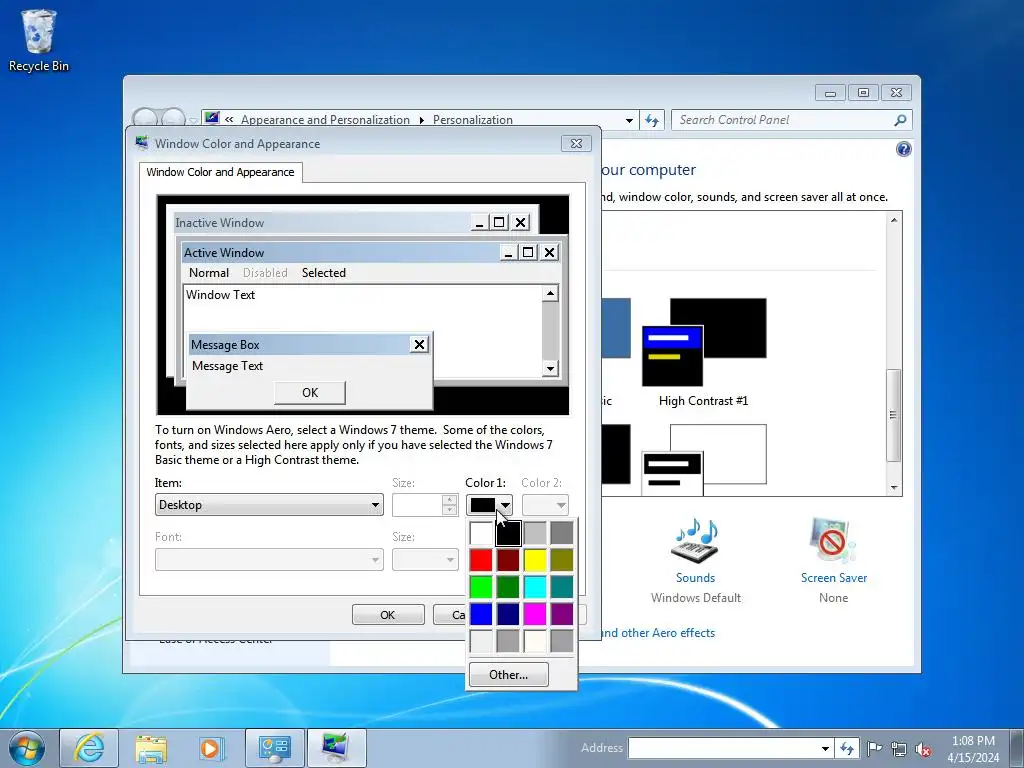Choose the dark red color swatch
The image size is (1024, 768).
[508, 560]
